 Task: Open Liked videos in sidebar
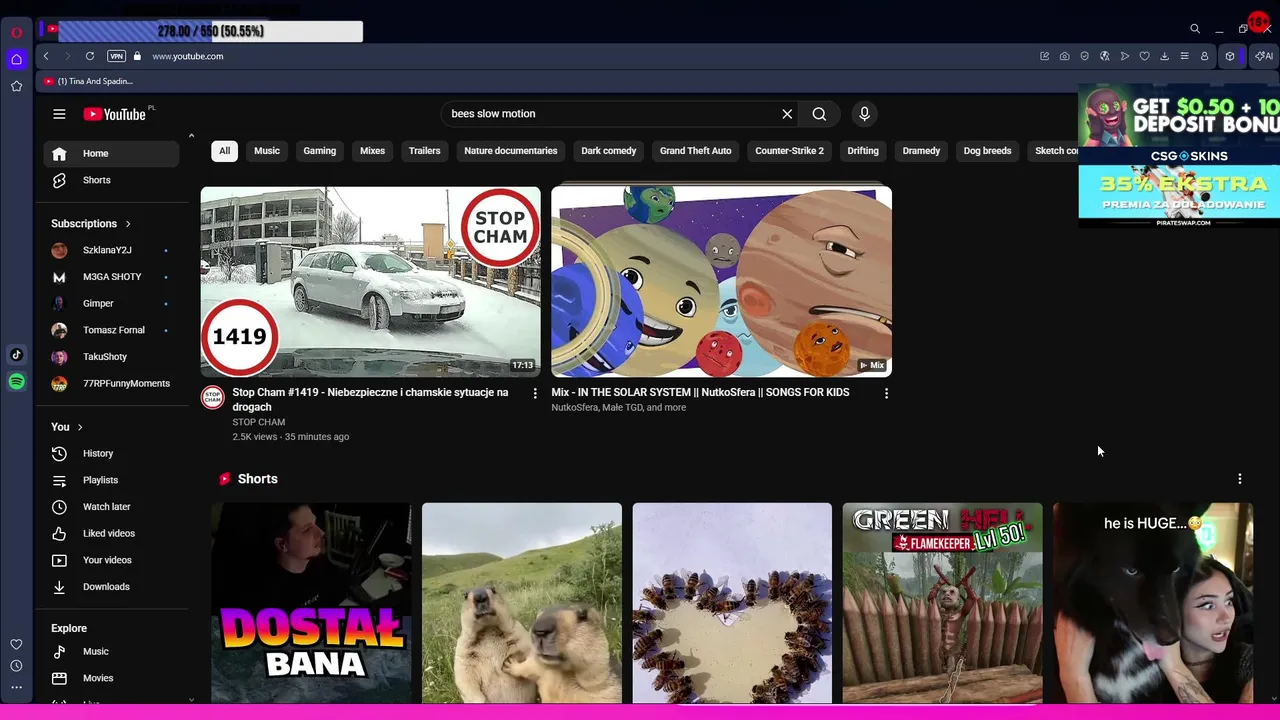pyautogui.click(x=111, y=534)
